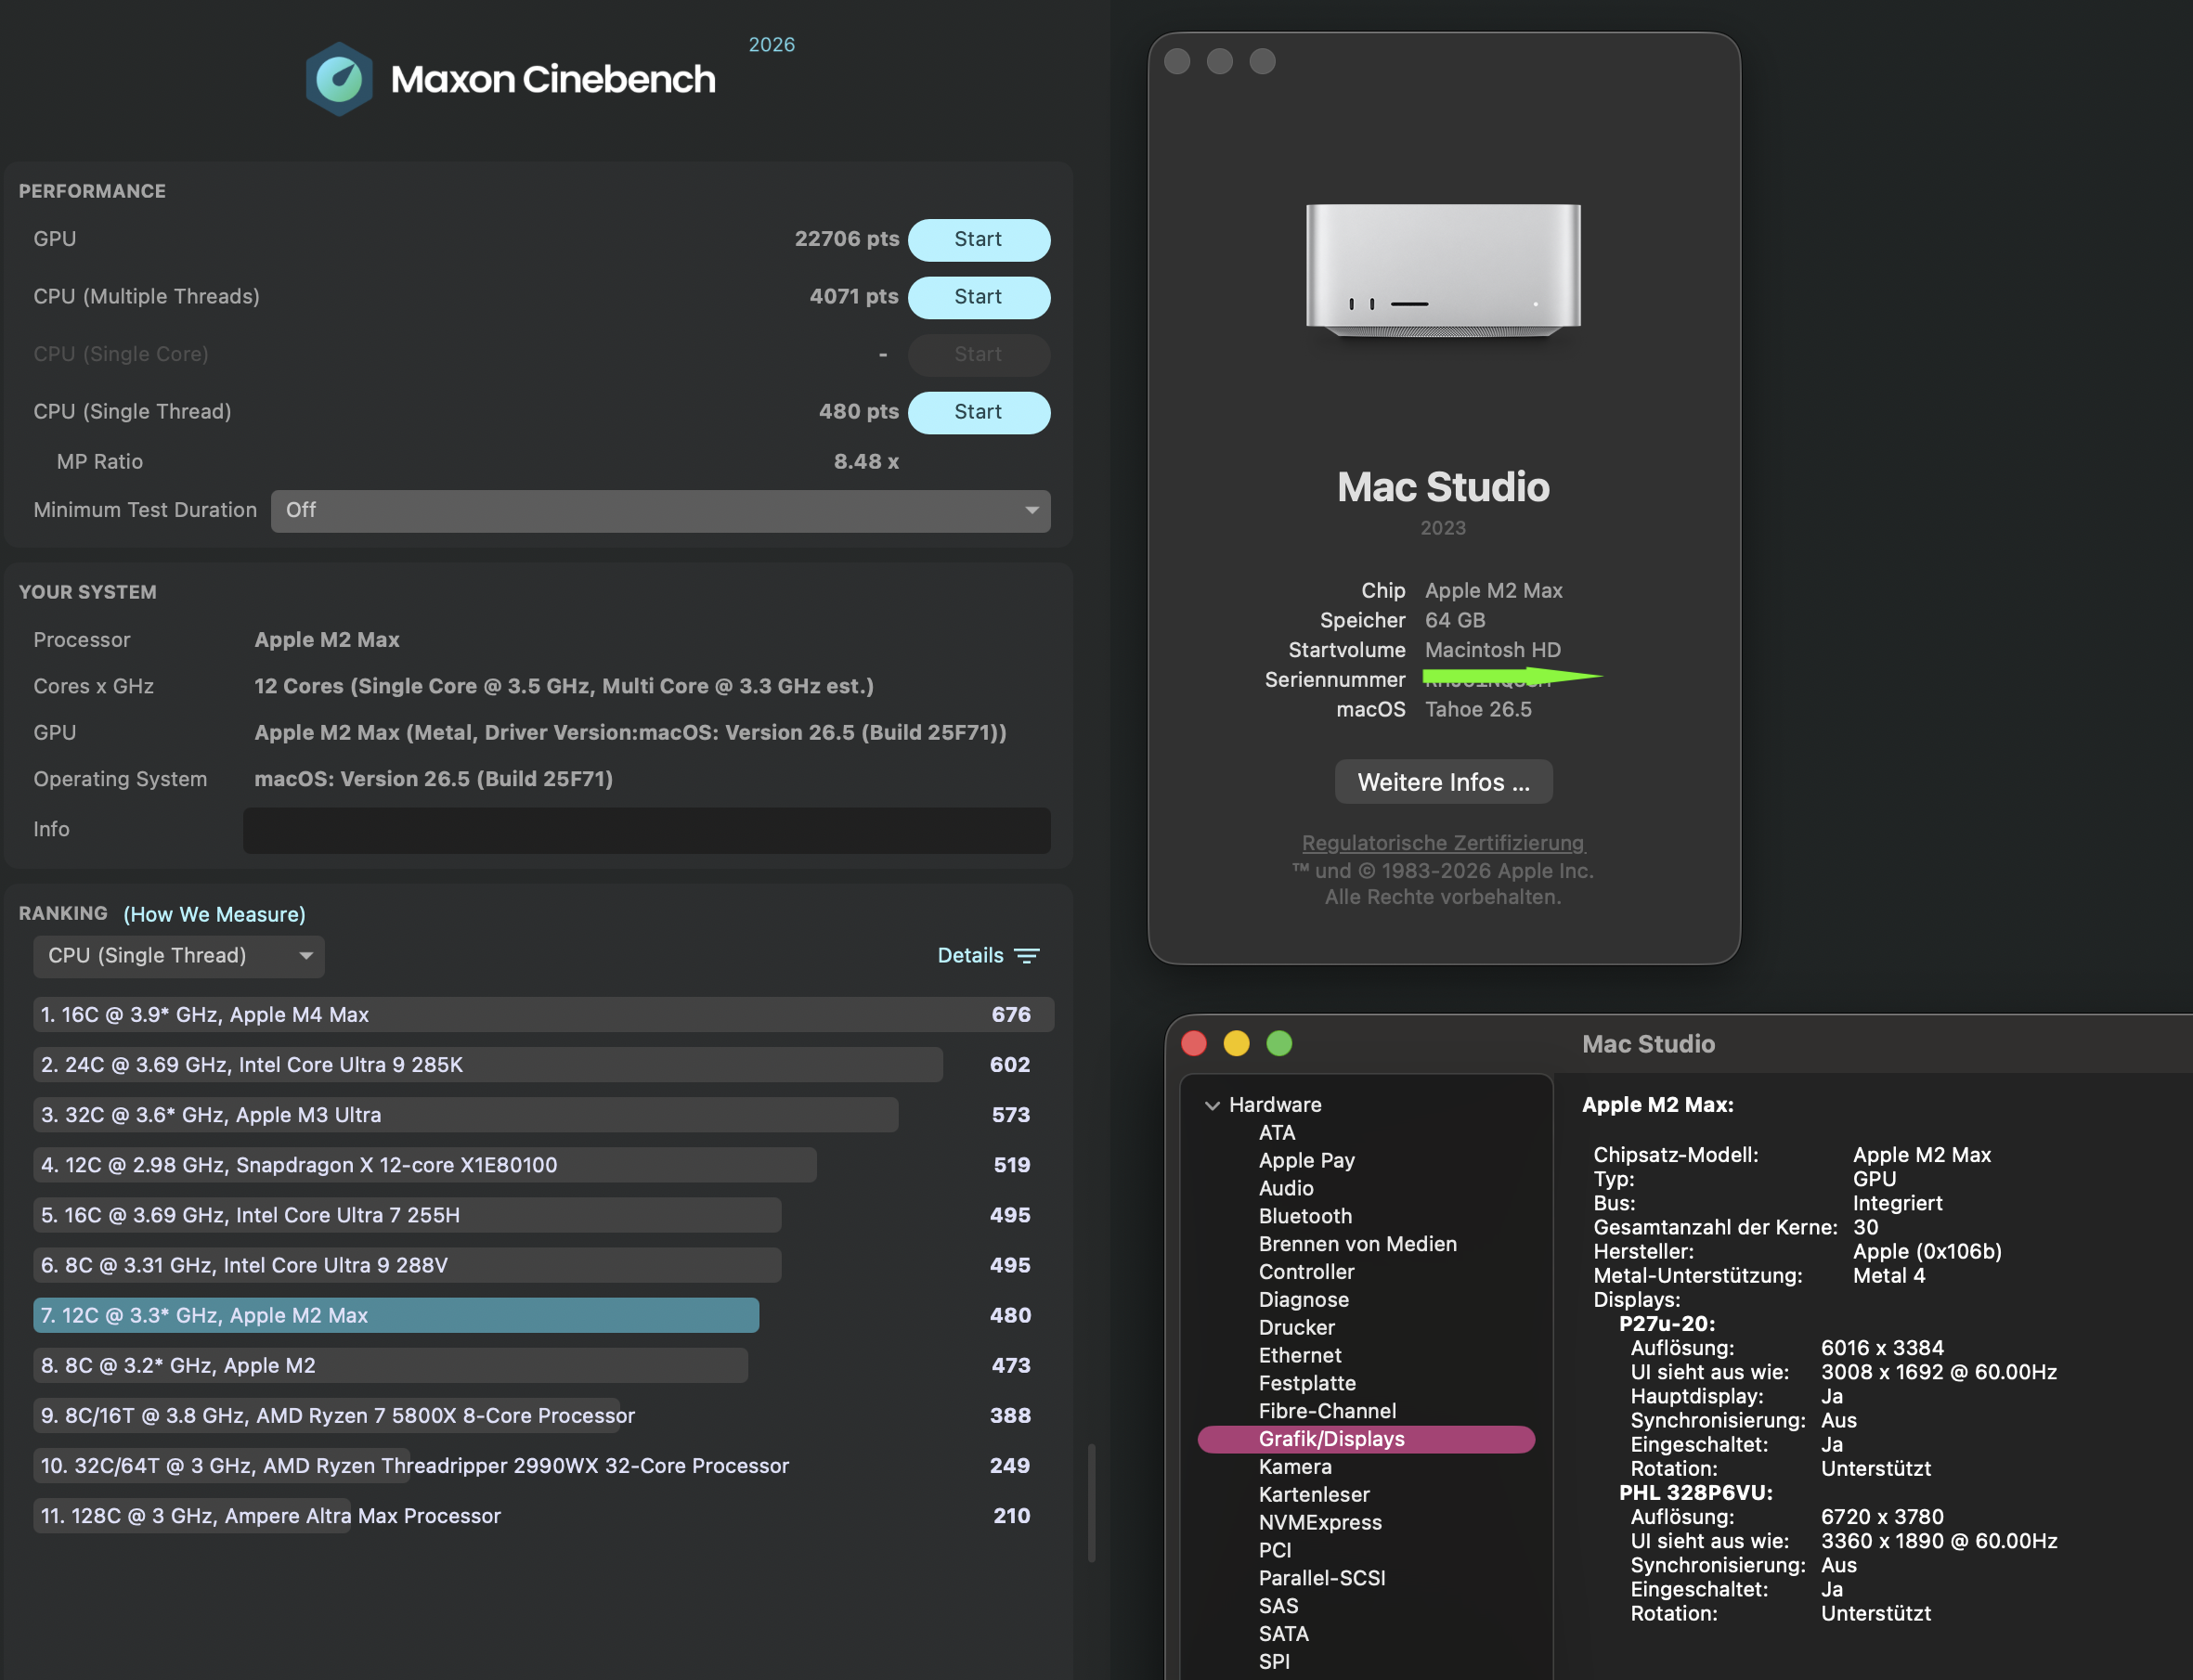The width and height of the screenshot is (2193, 1680).
Task: Click the 12 Cores GHz system value
Action: [564, 686]
